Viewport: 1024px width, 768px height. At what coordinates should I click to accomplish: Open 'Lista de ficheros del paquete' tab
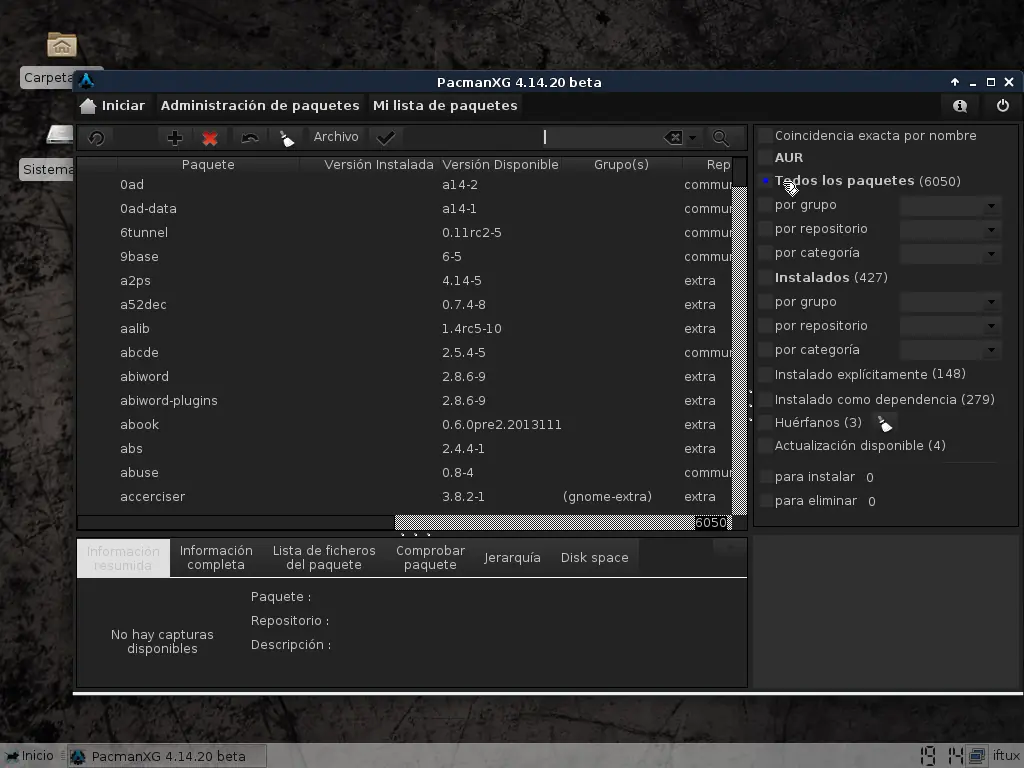(324, 558)
